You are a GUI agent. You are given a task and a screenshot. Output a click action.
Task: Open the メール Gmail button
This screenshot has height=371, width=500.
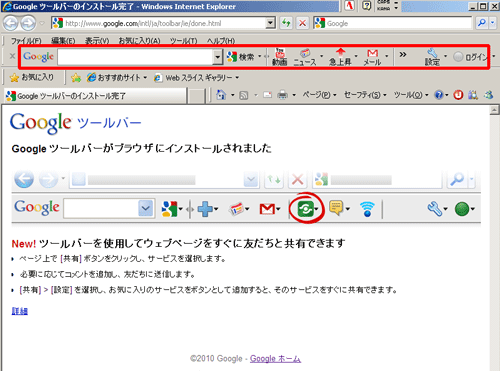(372, 57)
